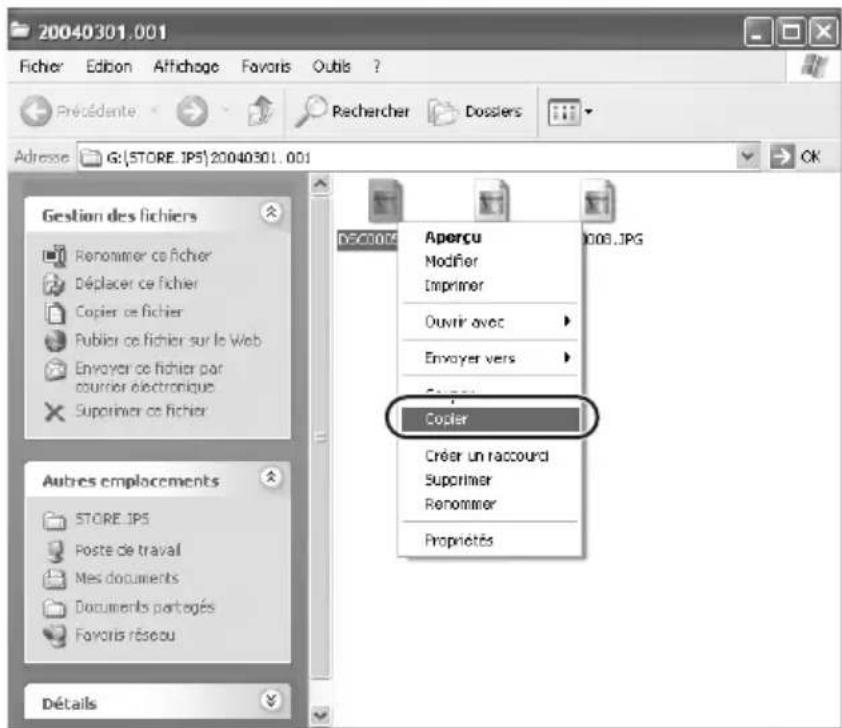Click the task pane scroll down arrow
Image resolution: width=842 pixels, height=728 pixels.
pos(321,715)
